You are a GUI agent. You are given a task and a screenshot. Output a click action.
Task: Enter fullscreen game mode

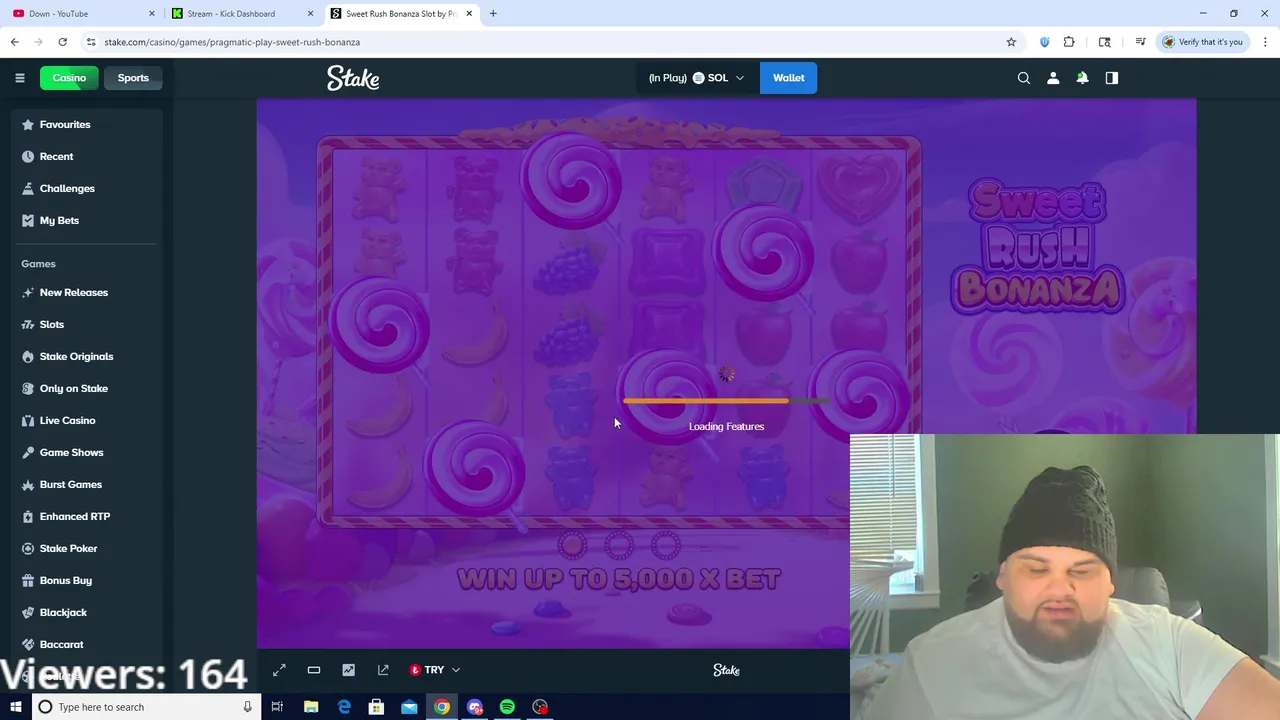coord(279,670)
